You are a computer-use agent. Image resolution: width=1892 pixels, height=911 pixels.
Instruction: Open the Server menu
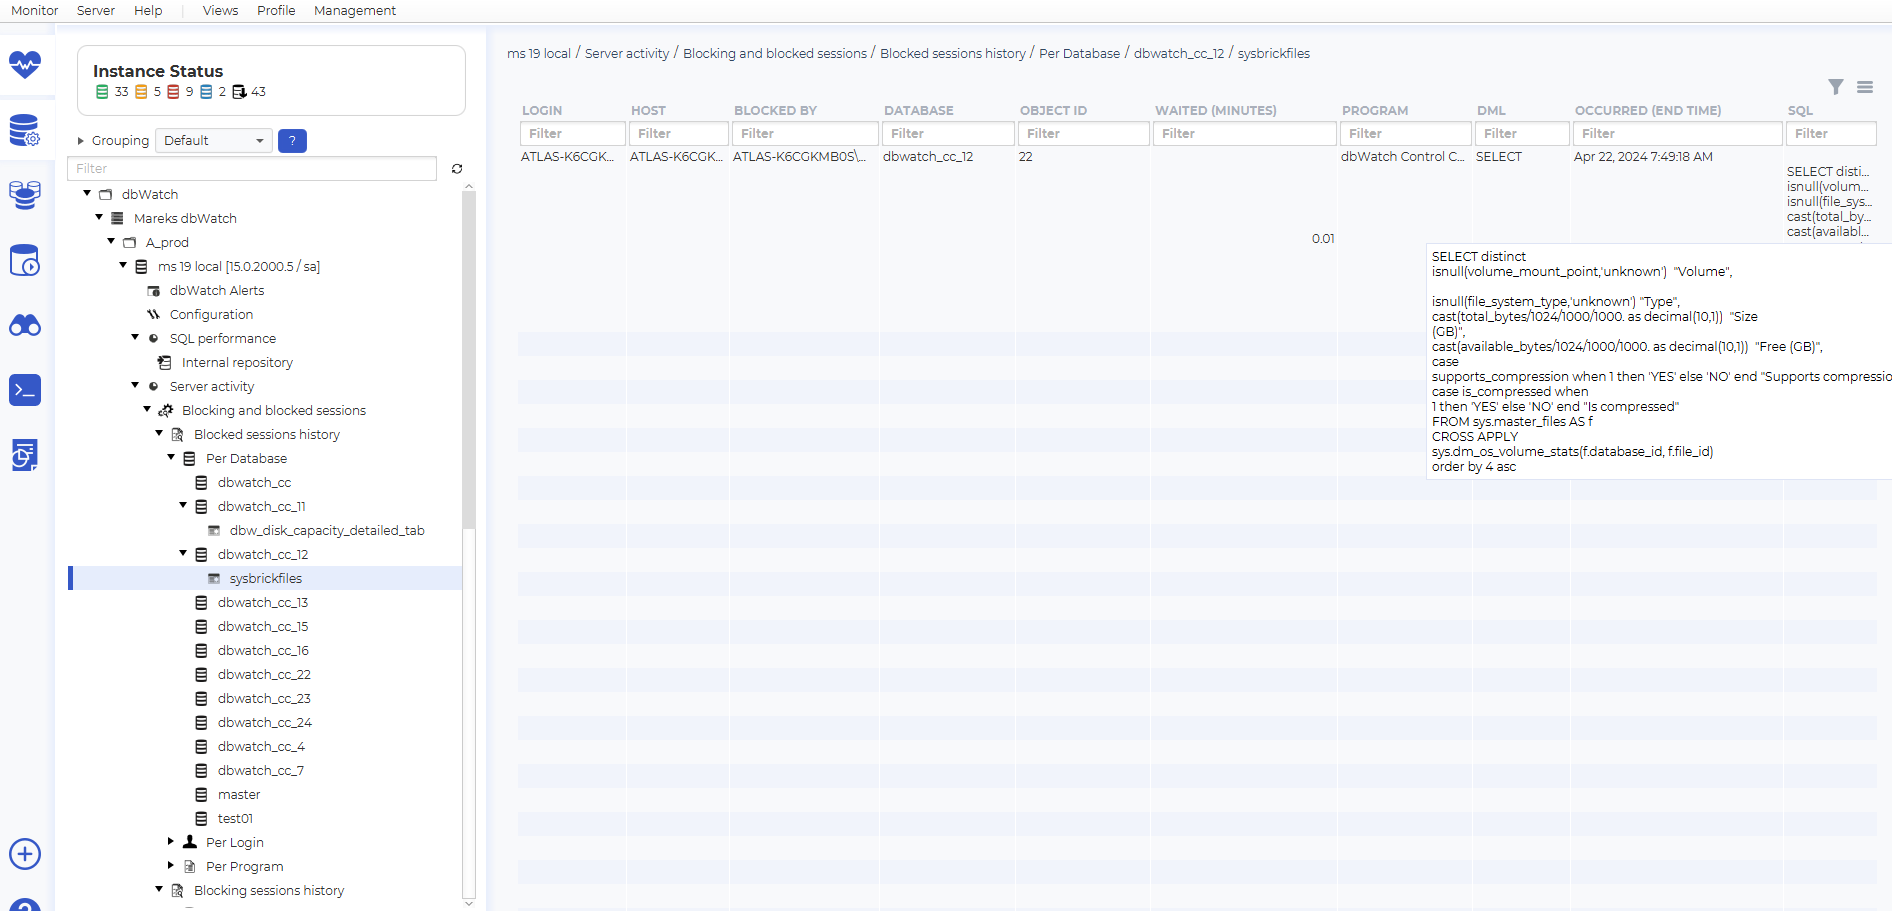pyautogui.click(x=95, y=10)
